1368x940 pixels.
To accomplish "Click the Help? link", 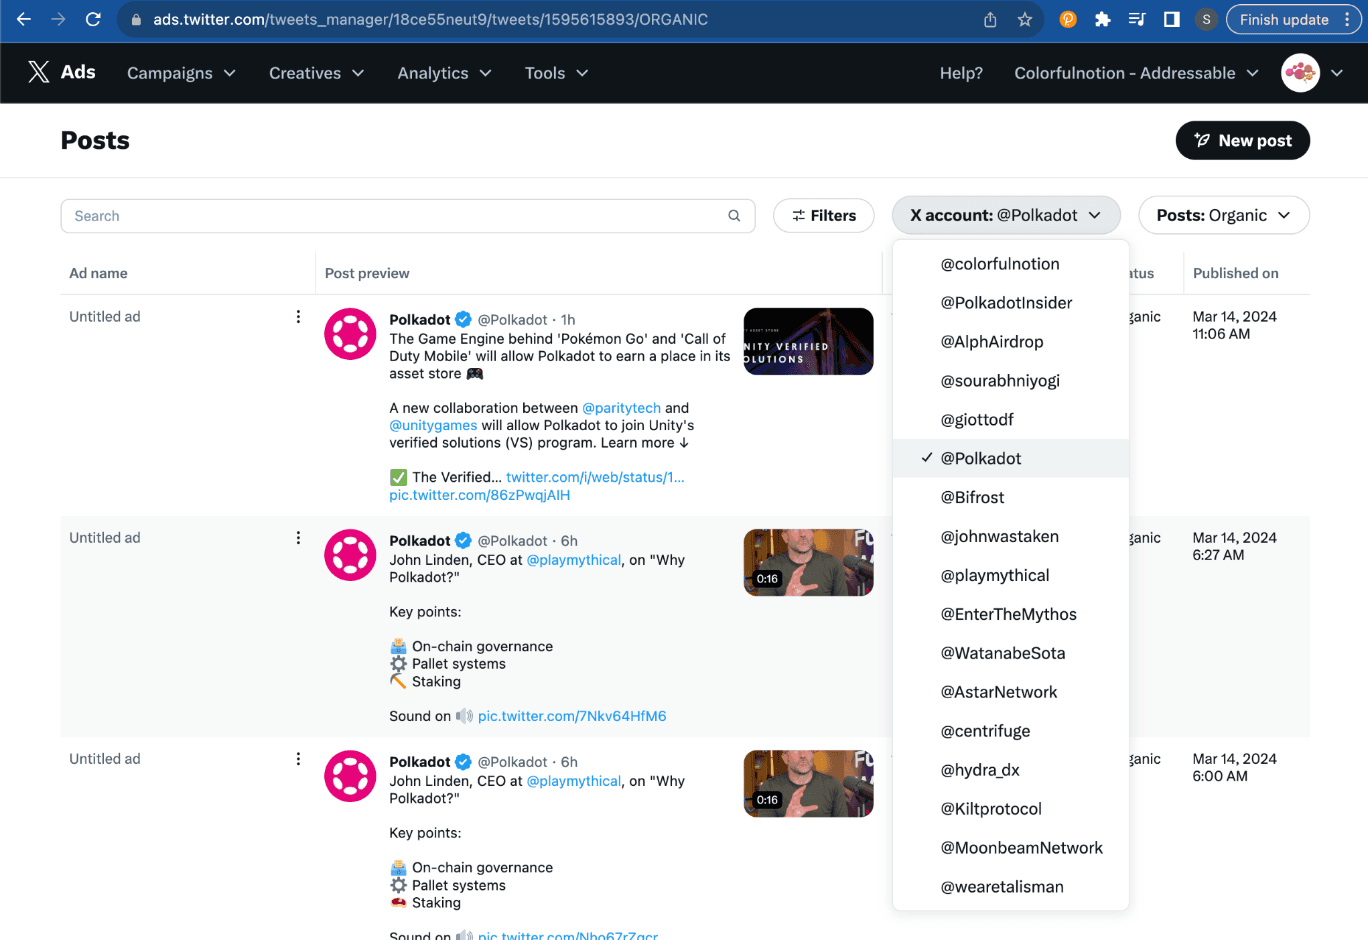I will [961, 73].
